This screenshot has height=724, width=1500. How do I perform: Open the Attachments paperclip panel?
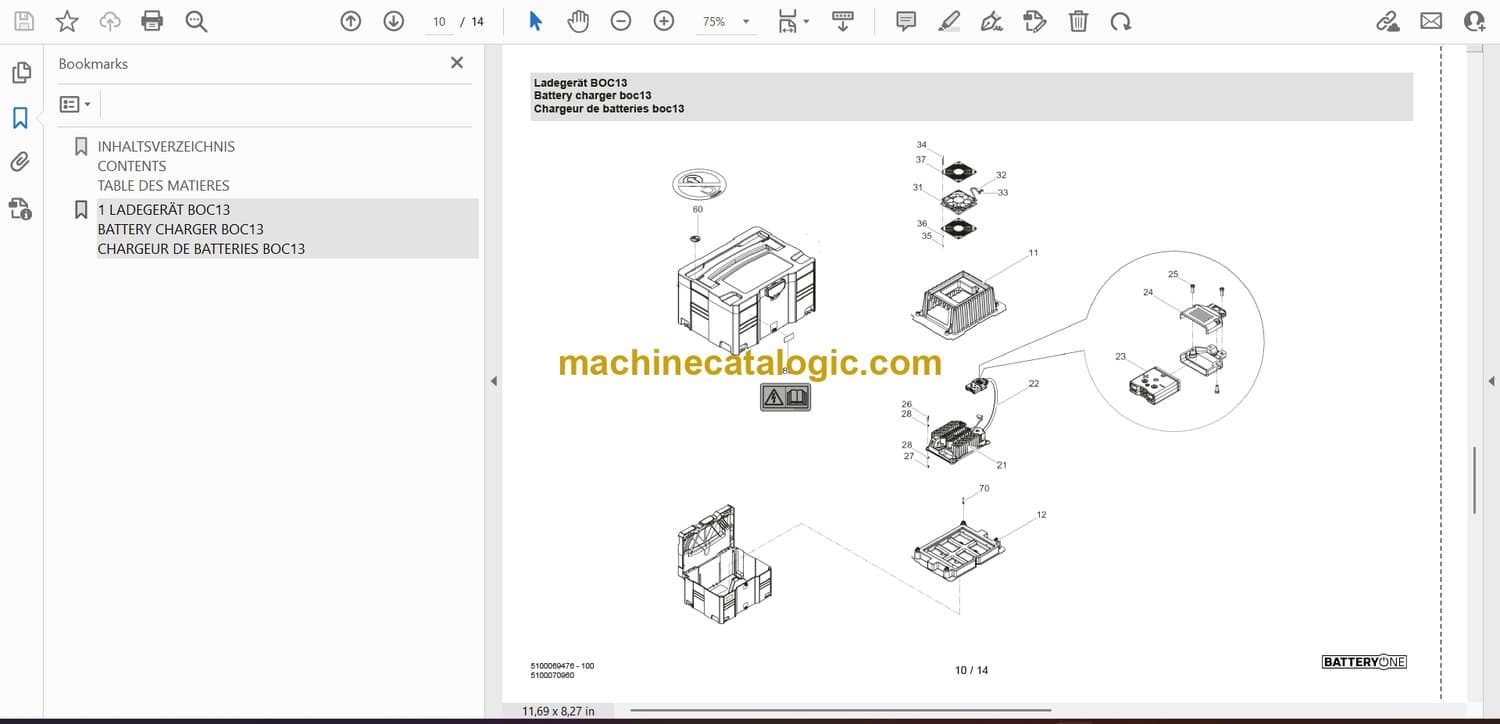pos(20,162)
